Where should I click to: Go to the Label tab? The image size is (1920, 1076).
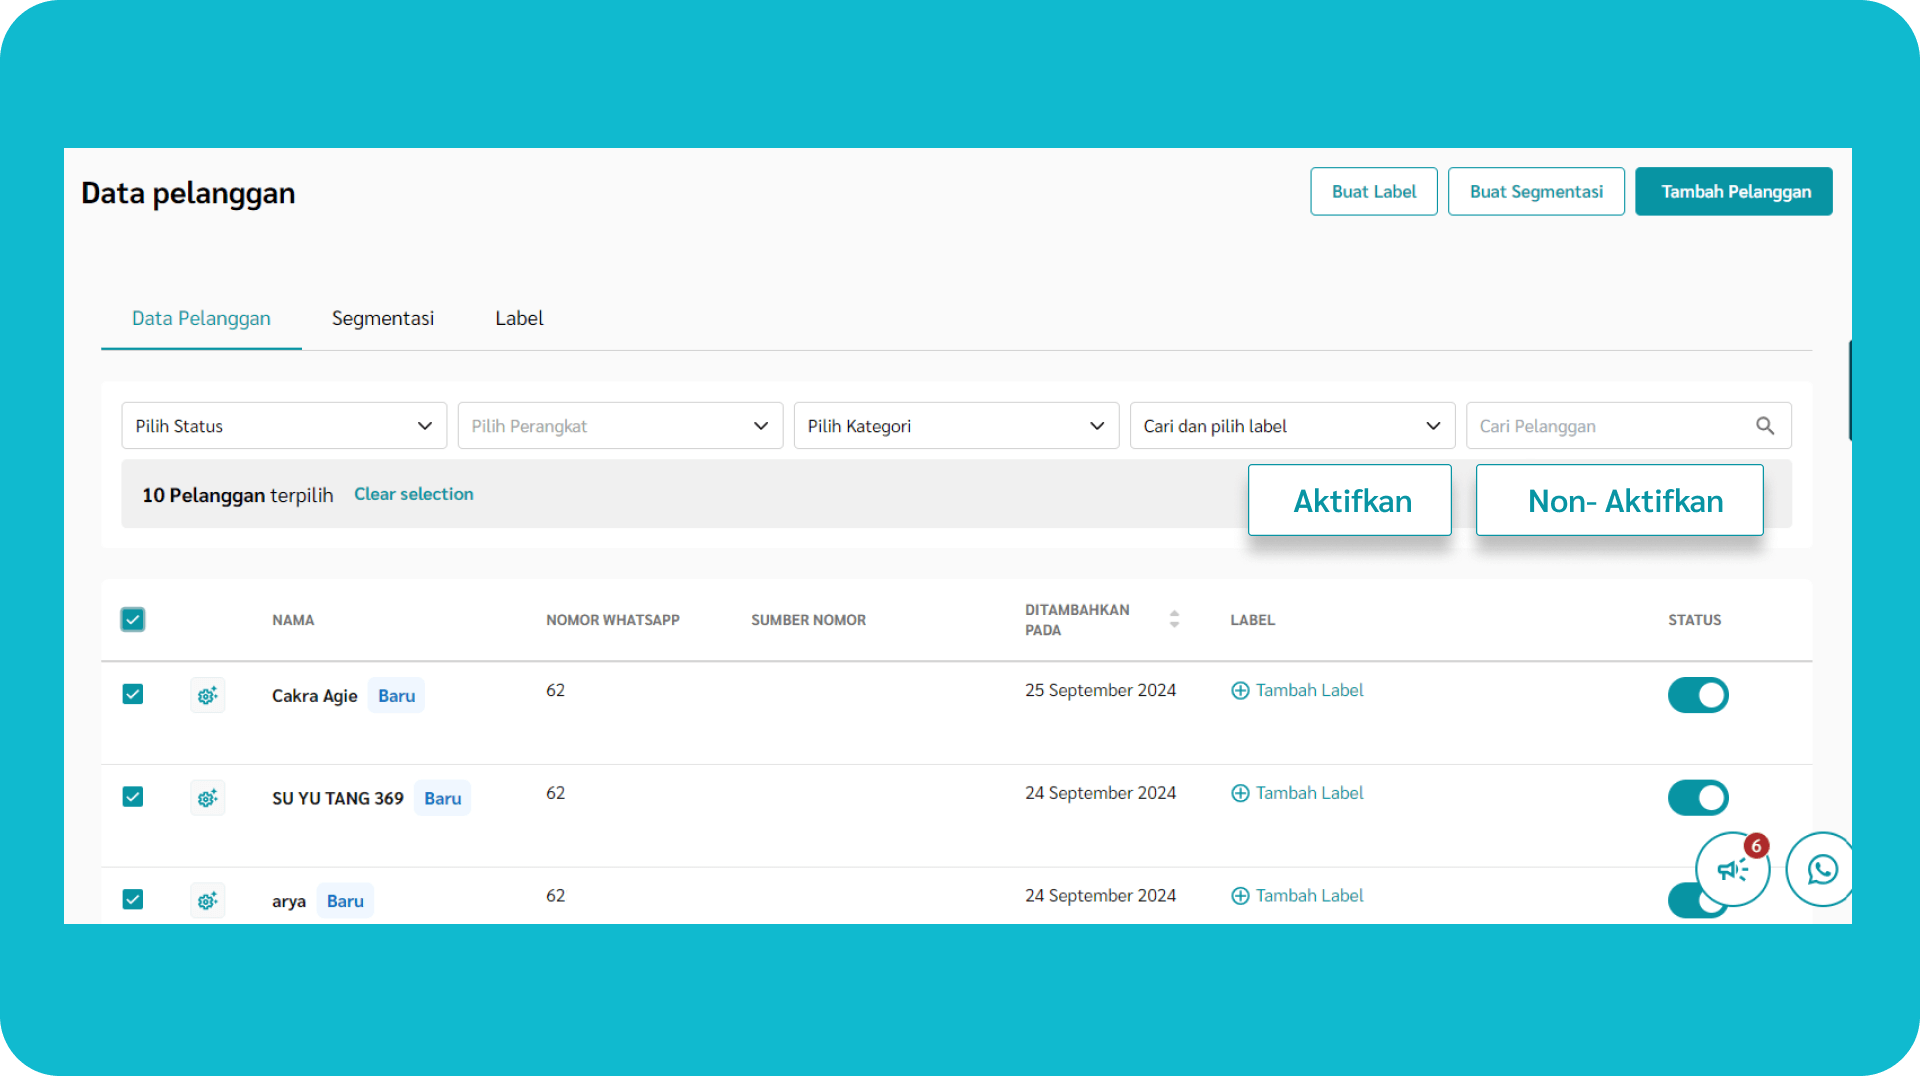[x=519, y=318]
